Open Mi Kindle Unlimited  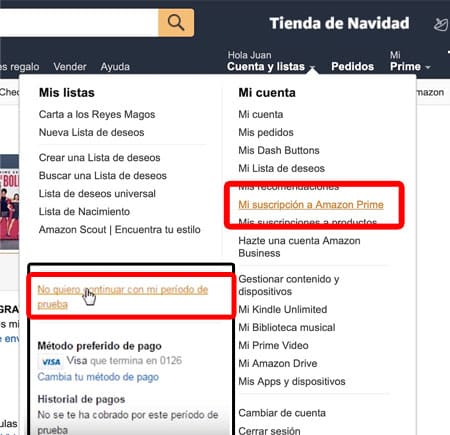coord(283,309)
